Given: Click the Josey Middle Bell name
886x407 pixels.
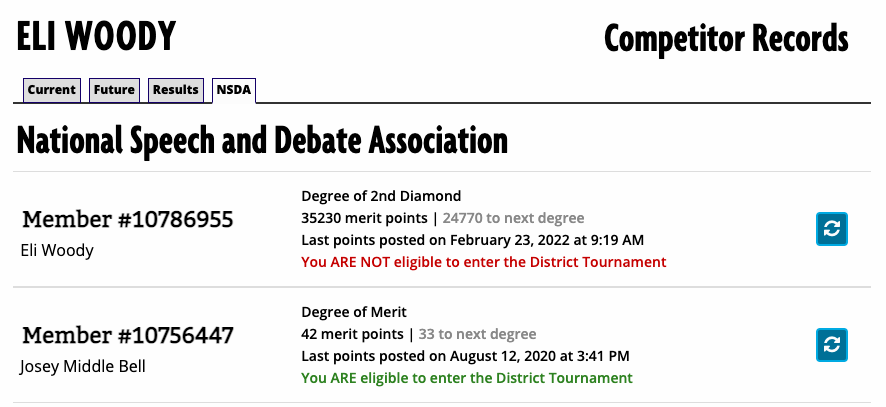Looking at the screenshot, I should coord(83,366).
